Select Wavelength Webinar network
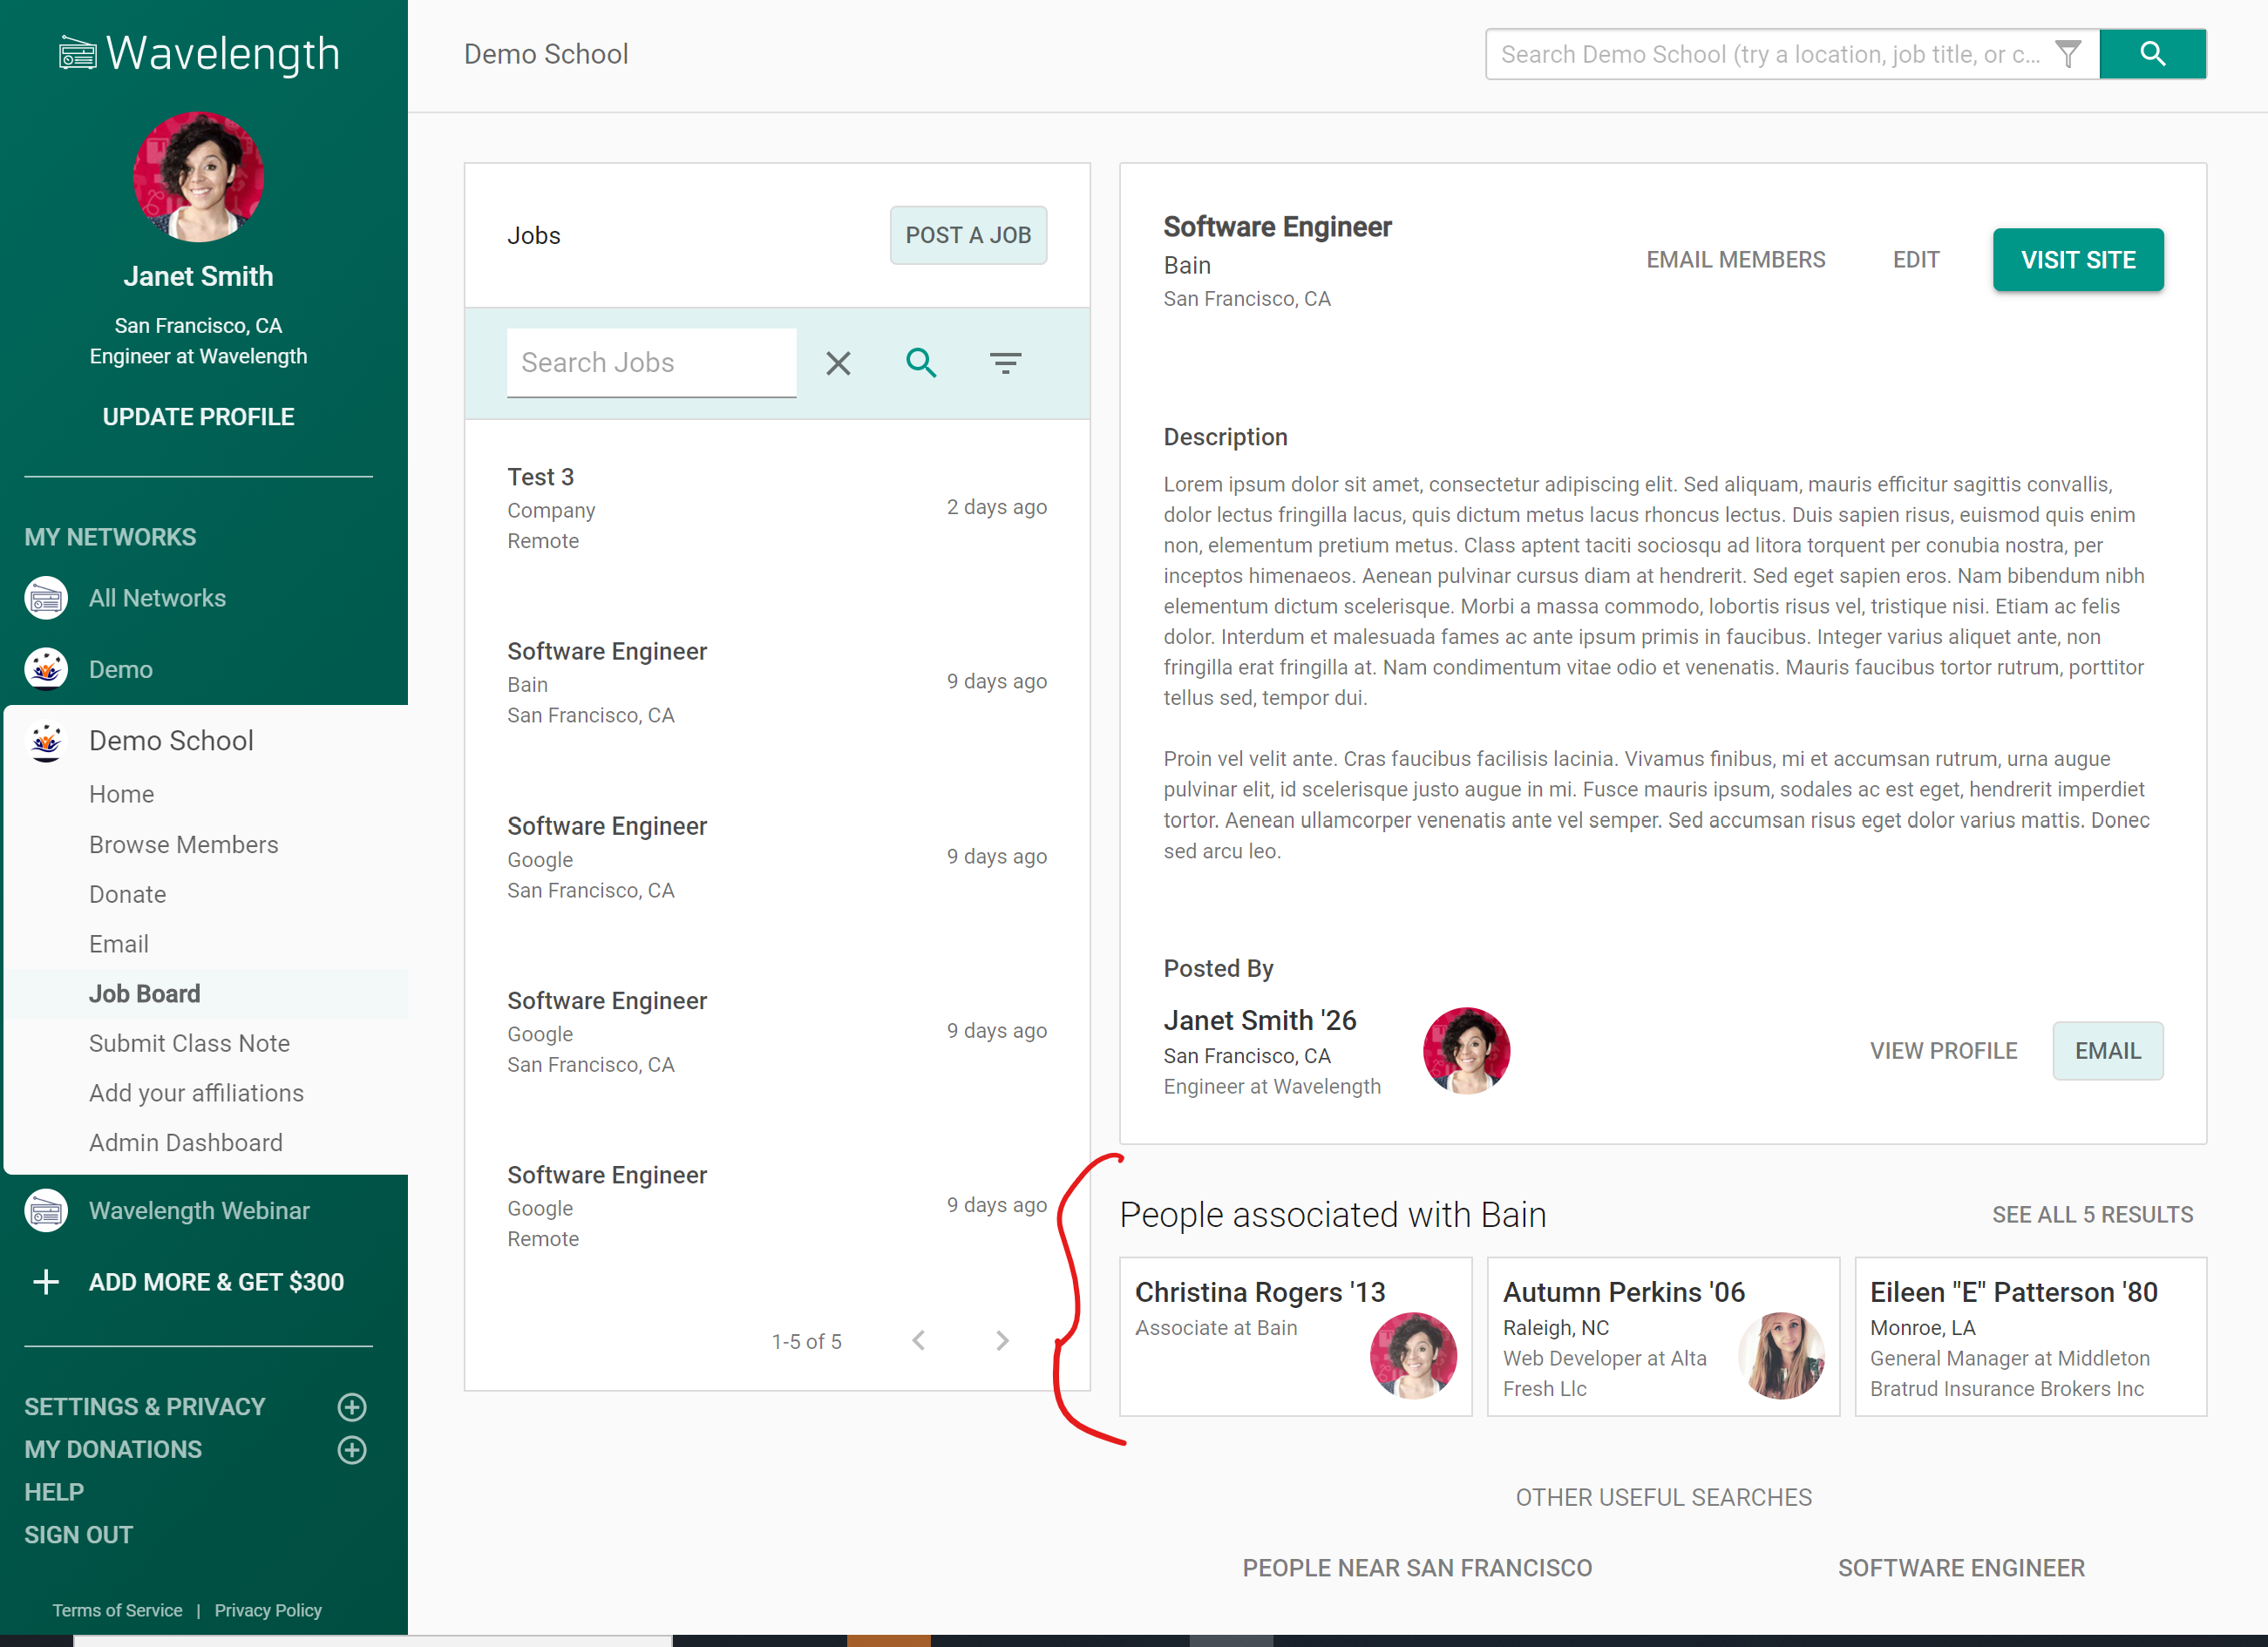The image size is (2268, 1647). click(x=199, y=1211)
